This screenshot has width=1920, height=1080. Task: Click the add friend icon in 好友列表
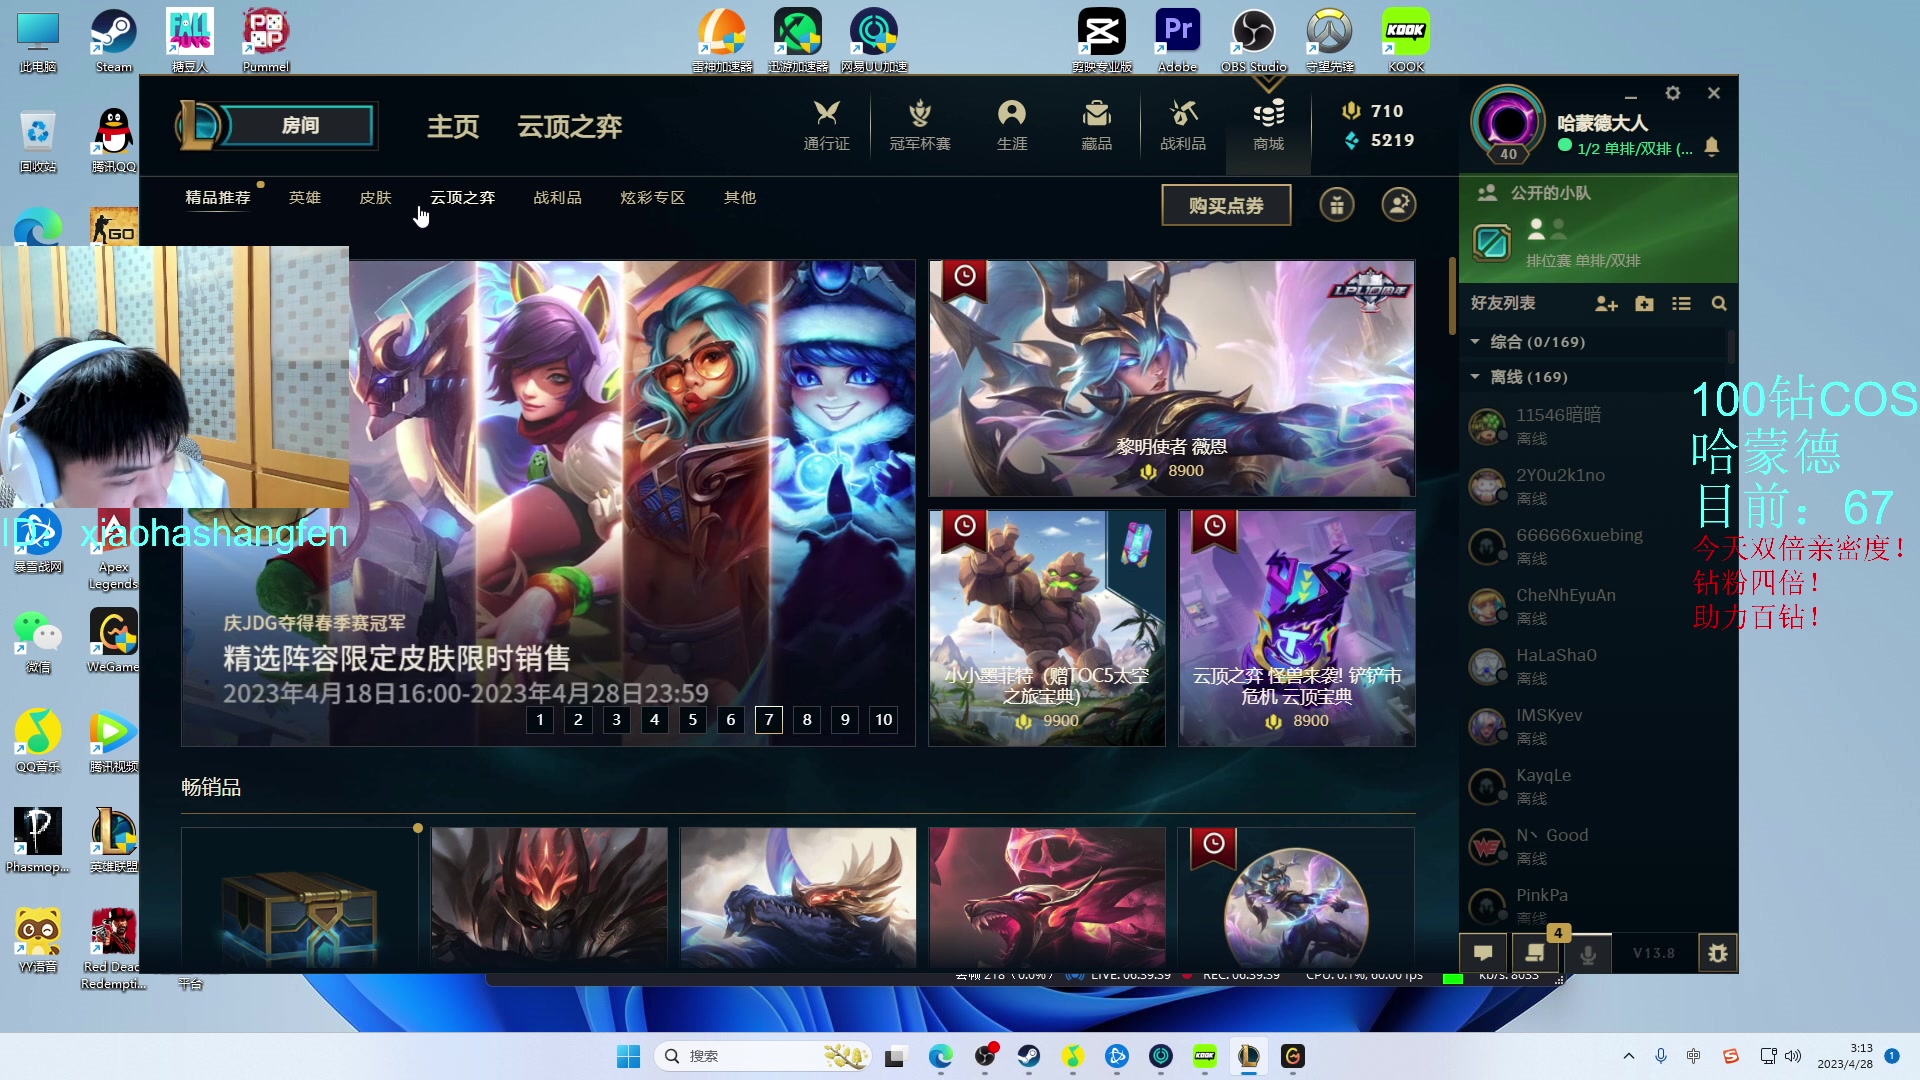pos(1606,304)
